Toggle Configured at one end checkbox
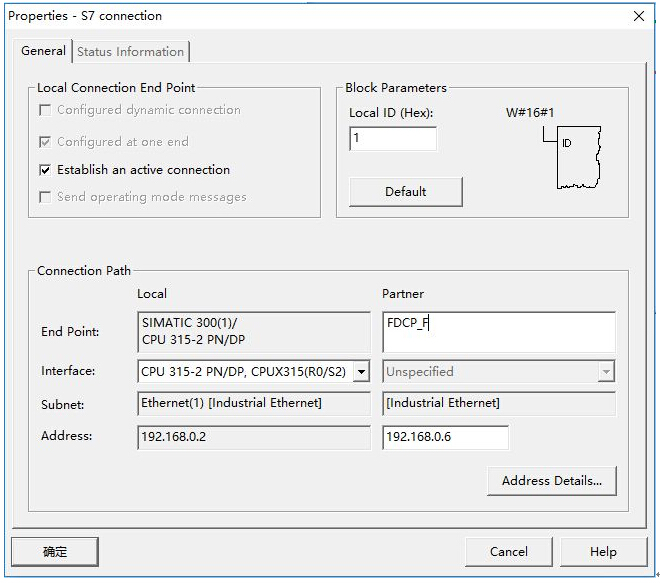This screenshot has height=583, width=660. point(45,142)
